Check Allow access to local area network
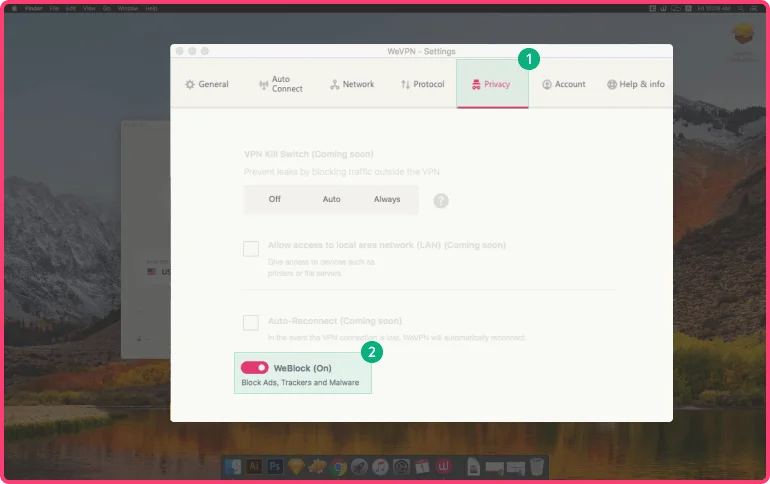 [251, 249]
